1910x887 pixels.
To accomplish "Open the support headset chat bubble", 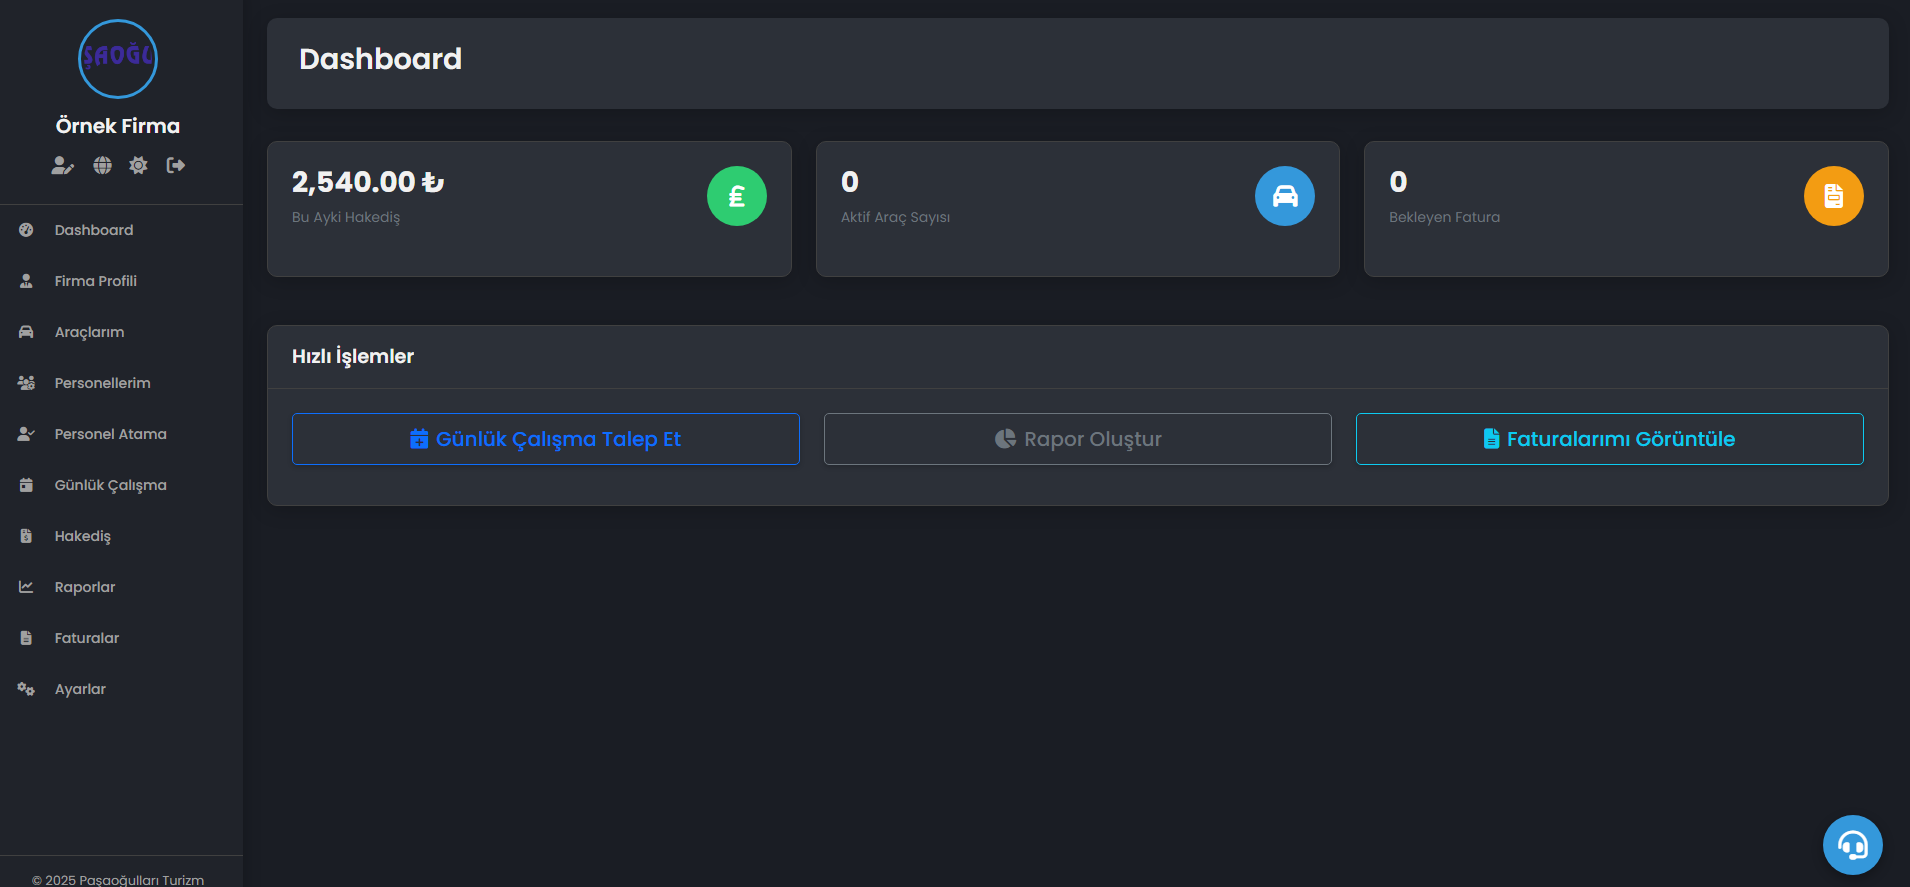I will pyautogui.click(x=1853, y=845).
